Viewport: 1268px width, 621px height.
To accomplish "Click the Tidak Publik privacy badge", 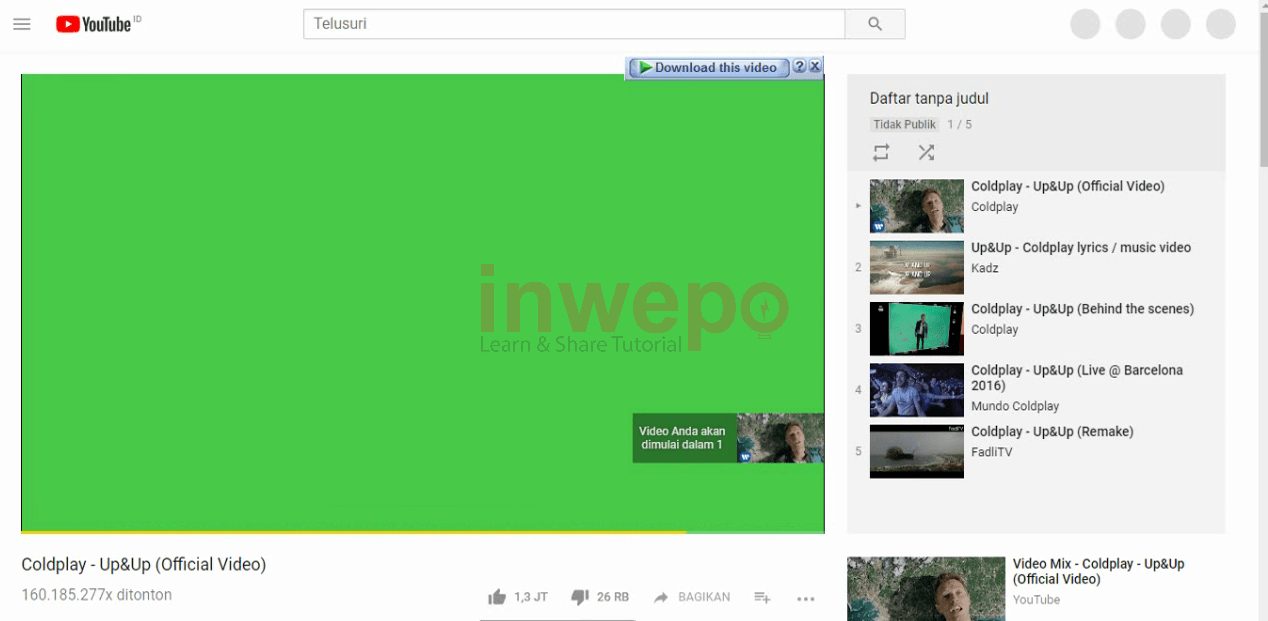I will [904, 125].
